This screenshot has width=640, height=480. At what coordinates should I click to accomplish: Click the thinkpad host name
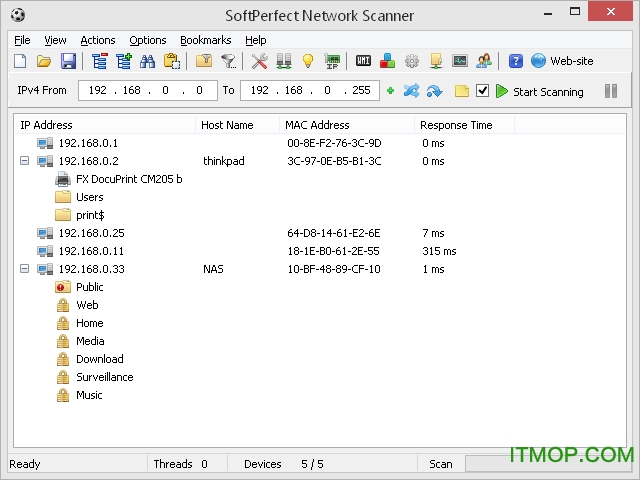pos(224,161)
